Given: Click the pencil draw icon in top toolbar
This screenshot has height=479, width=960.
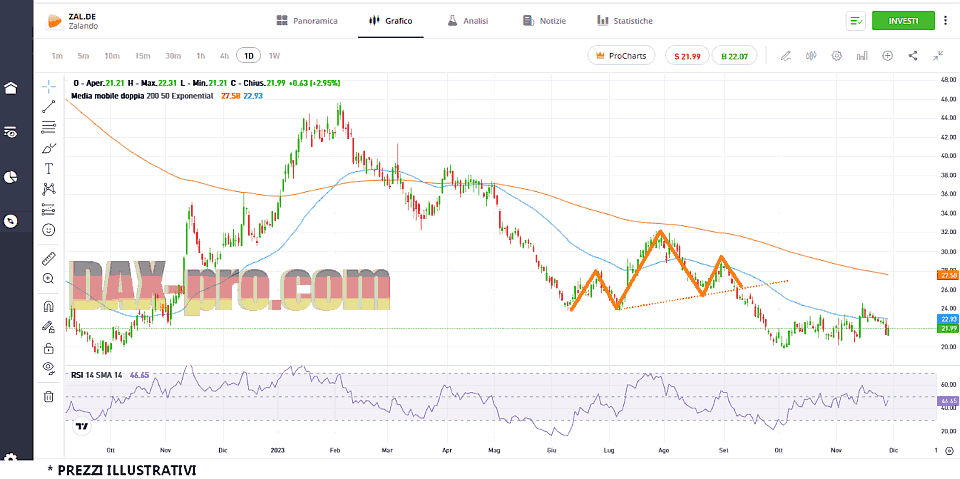Looking at the screenshot, I should (786, 56).
